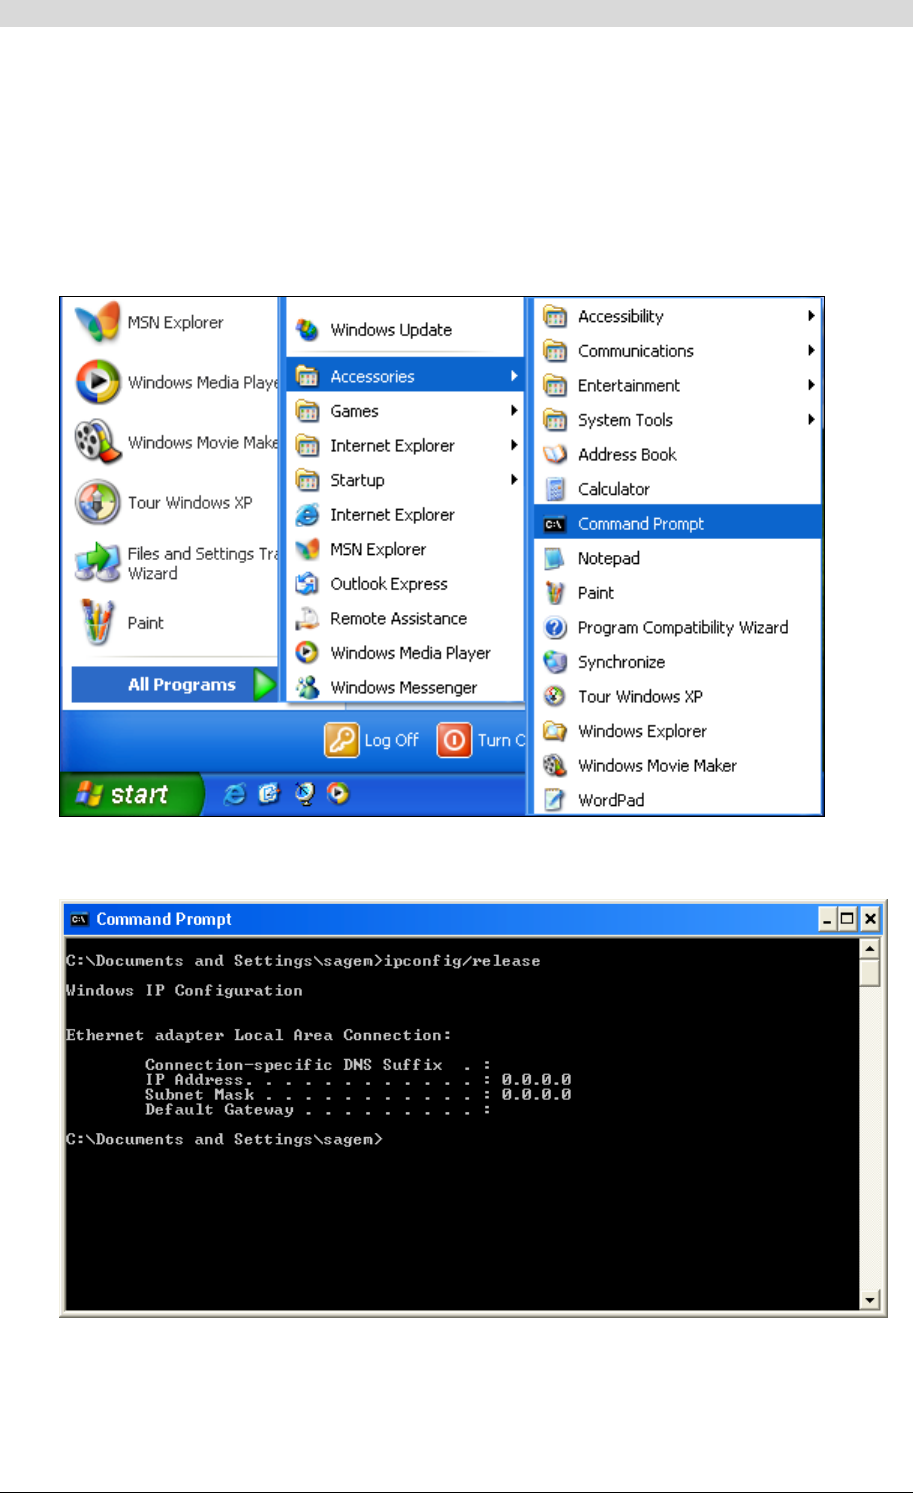913x1493 pixels.
Task: Expand the Communications submenu
Action: point(811,351)
